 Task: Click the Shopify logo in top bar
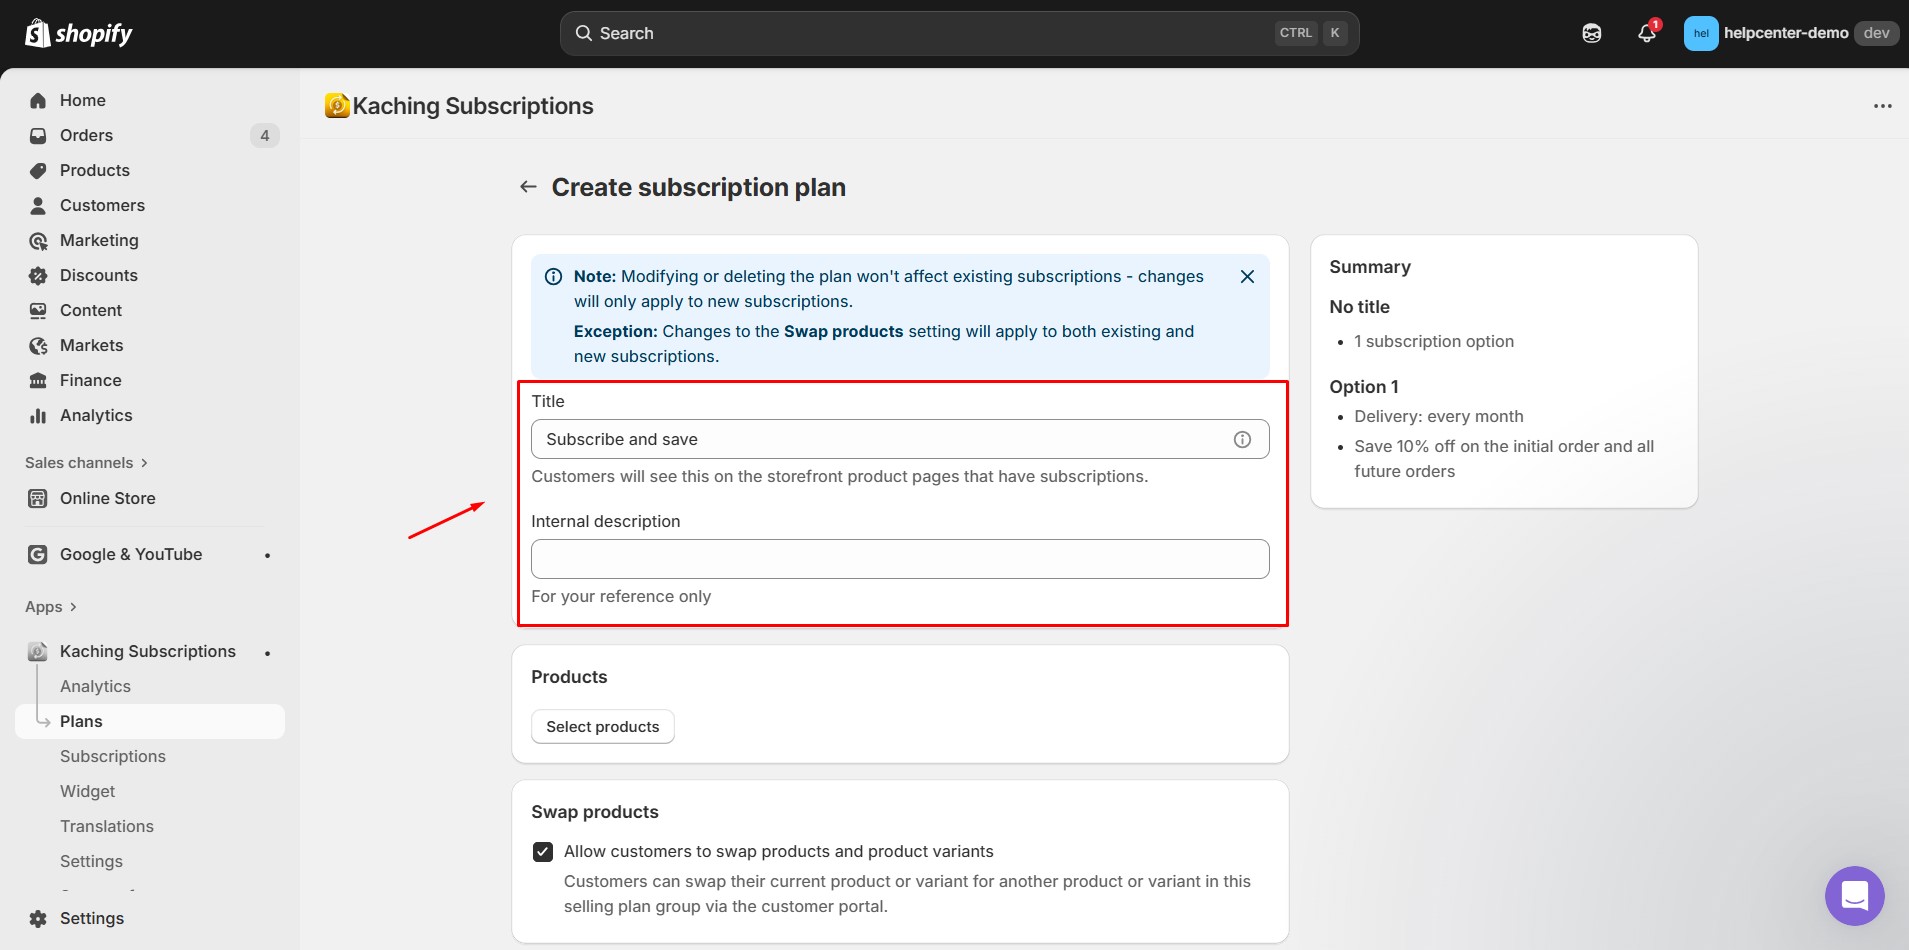[79, 34]
